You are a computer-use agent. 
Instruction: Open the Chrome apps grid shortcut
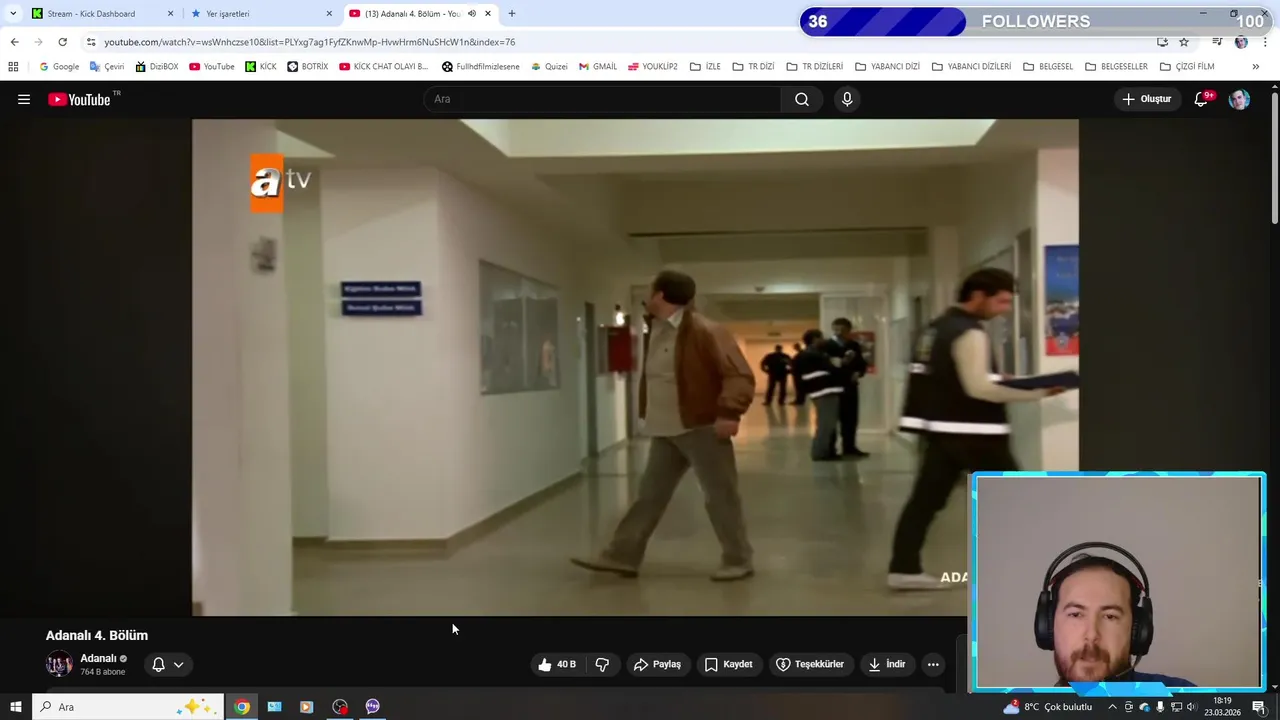pyautogui.click(x=13, y=67)
